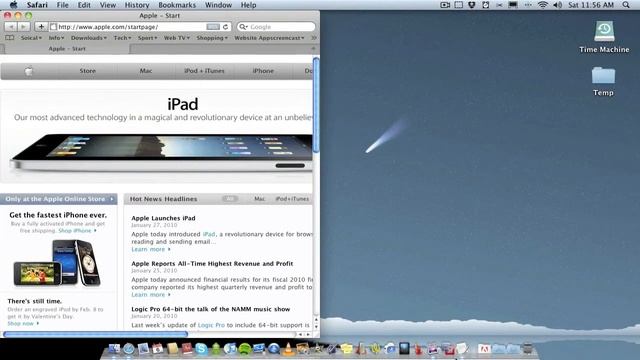Open Stickies from the Dock
The image size is (640, 360).
pos(347,349)
